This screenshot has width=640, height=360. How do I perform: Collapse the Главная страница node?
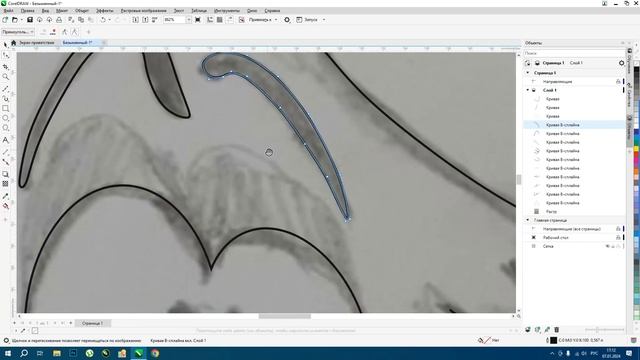528,220
